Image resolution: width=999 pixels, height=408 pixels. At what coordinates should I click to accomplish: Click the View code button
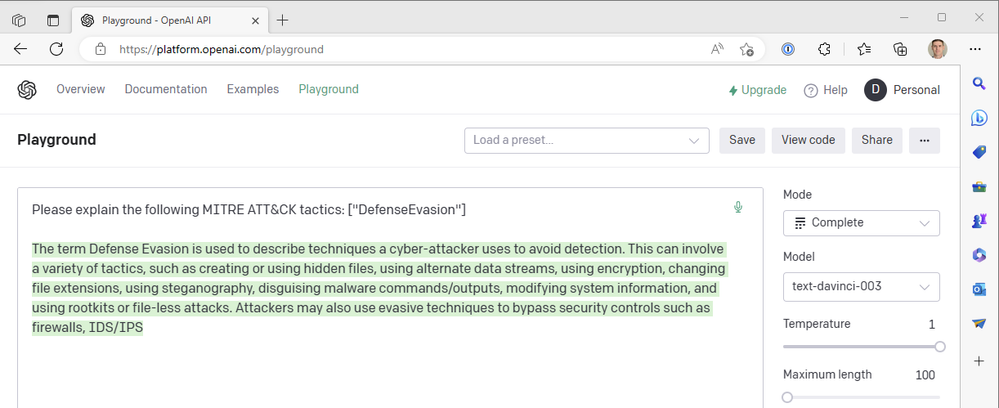[808, 141]
